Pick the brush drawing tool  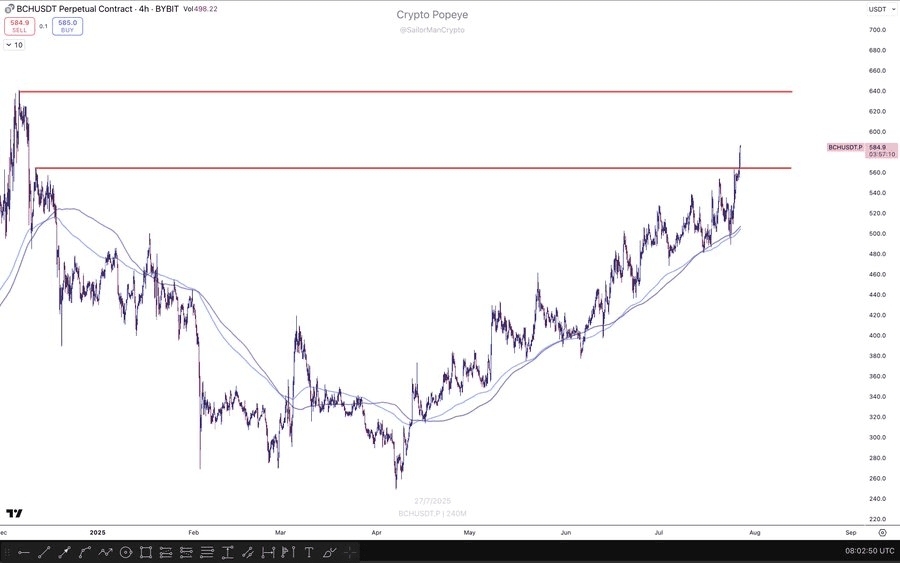(x=329, y=552)
